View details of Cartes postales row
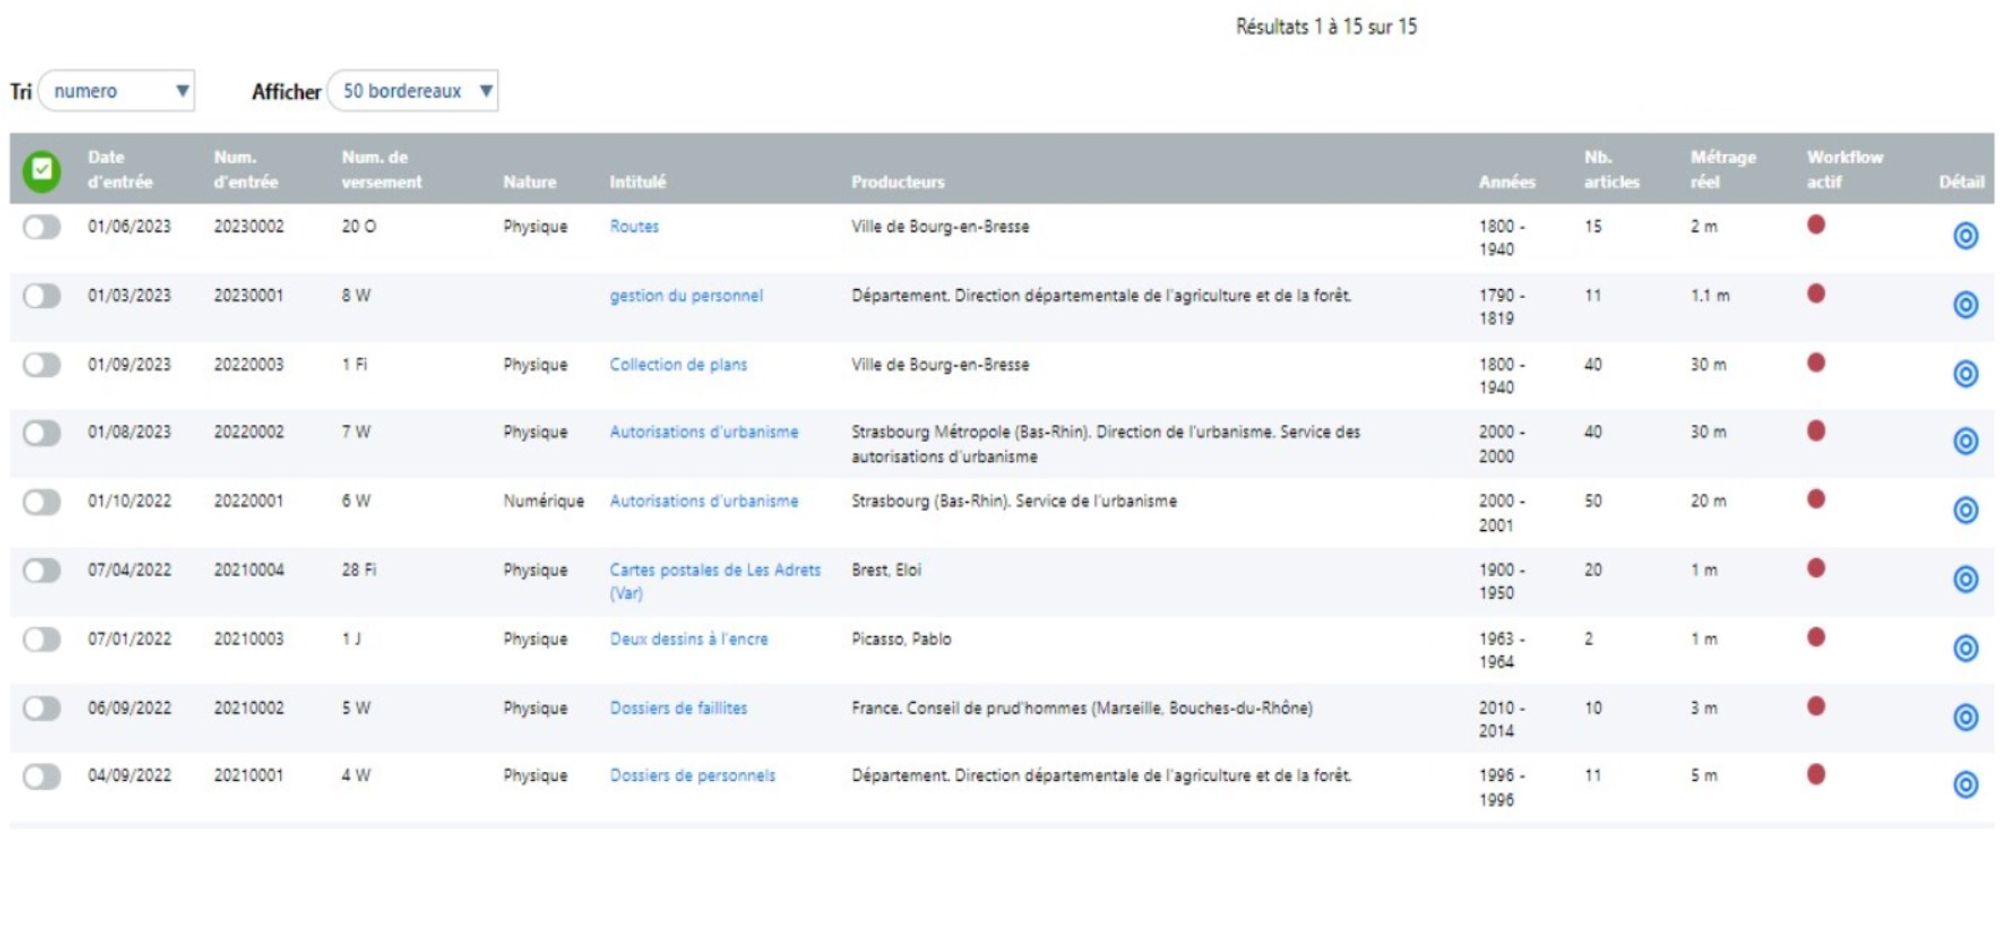Viewport: 2000px width, 949px height. tap(1965, 580)
